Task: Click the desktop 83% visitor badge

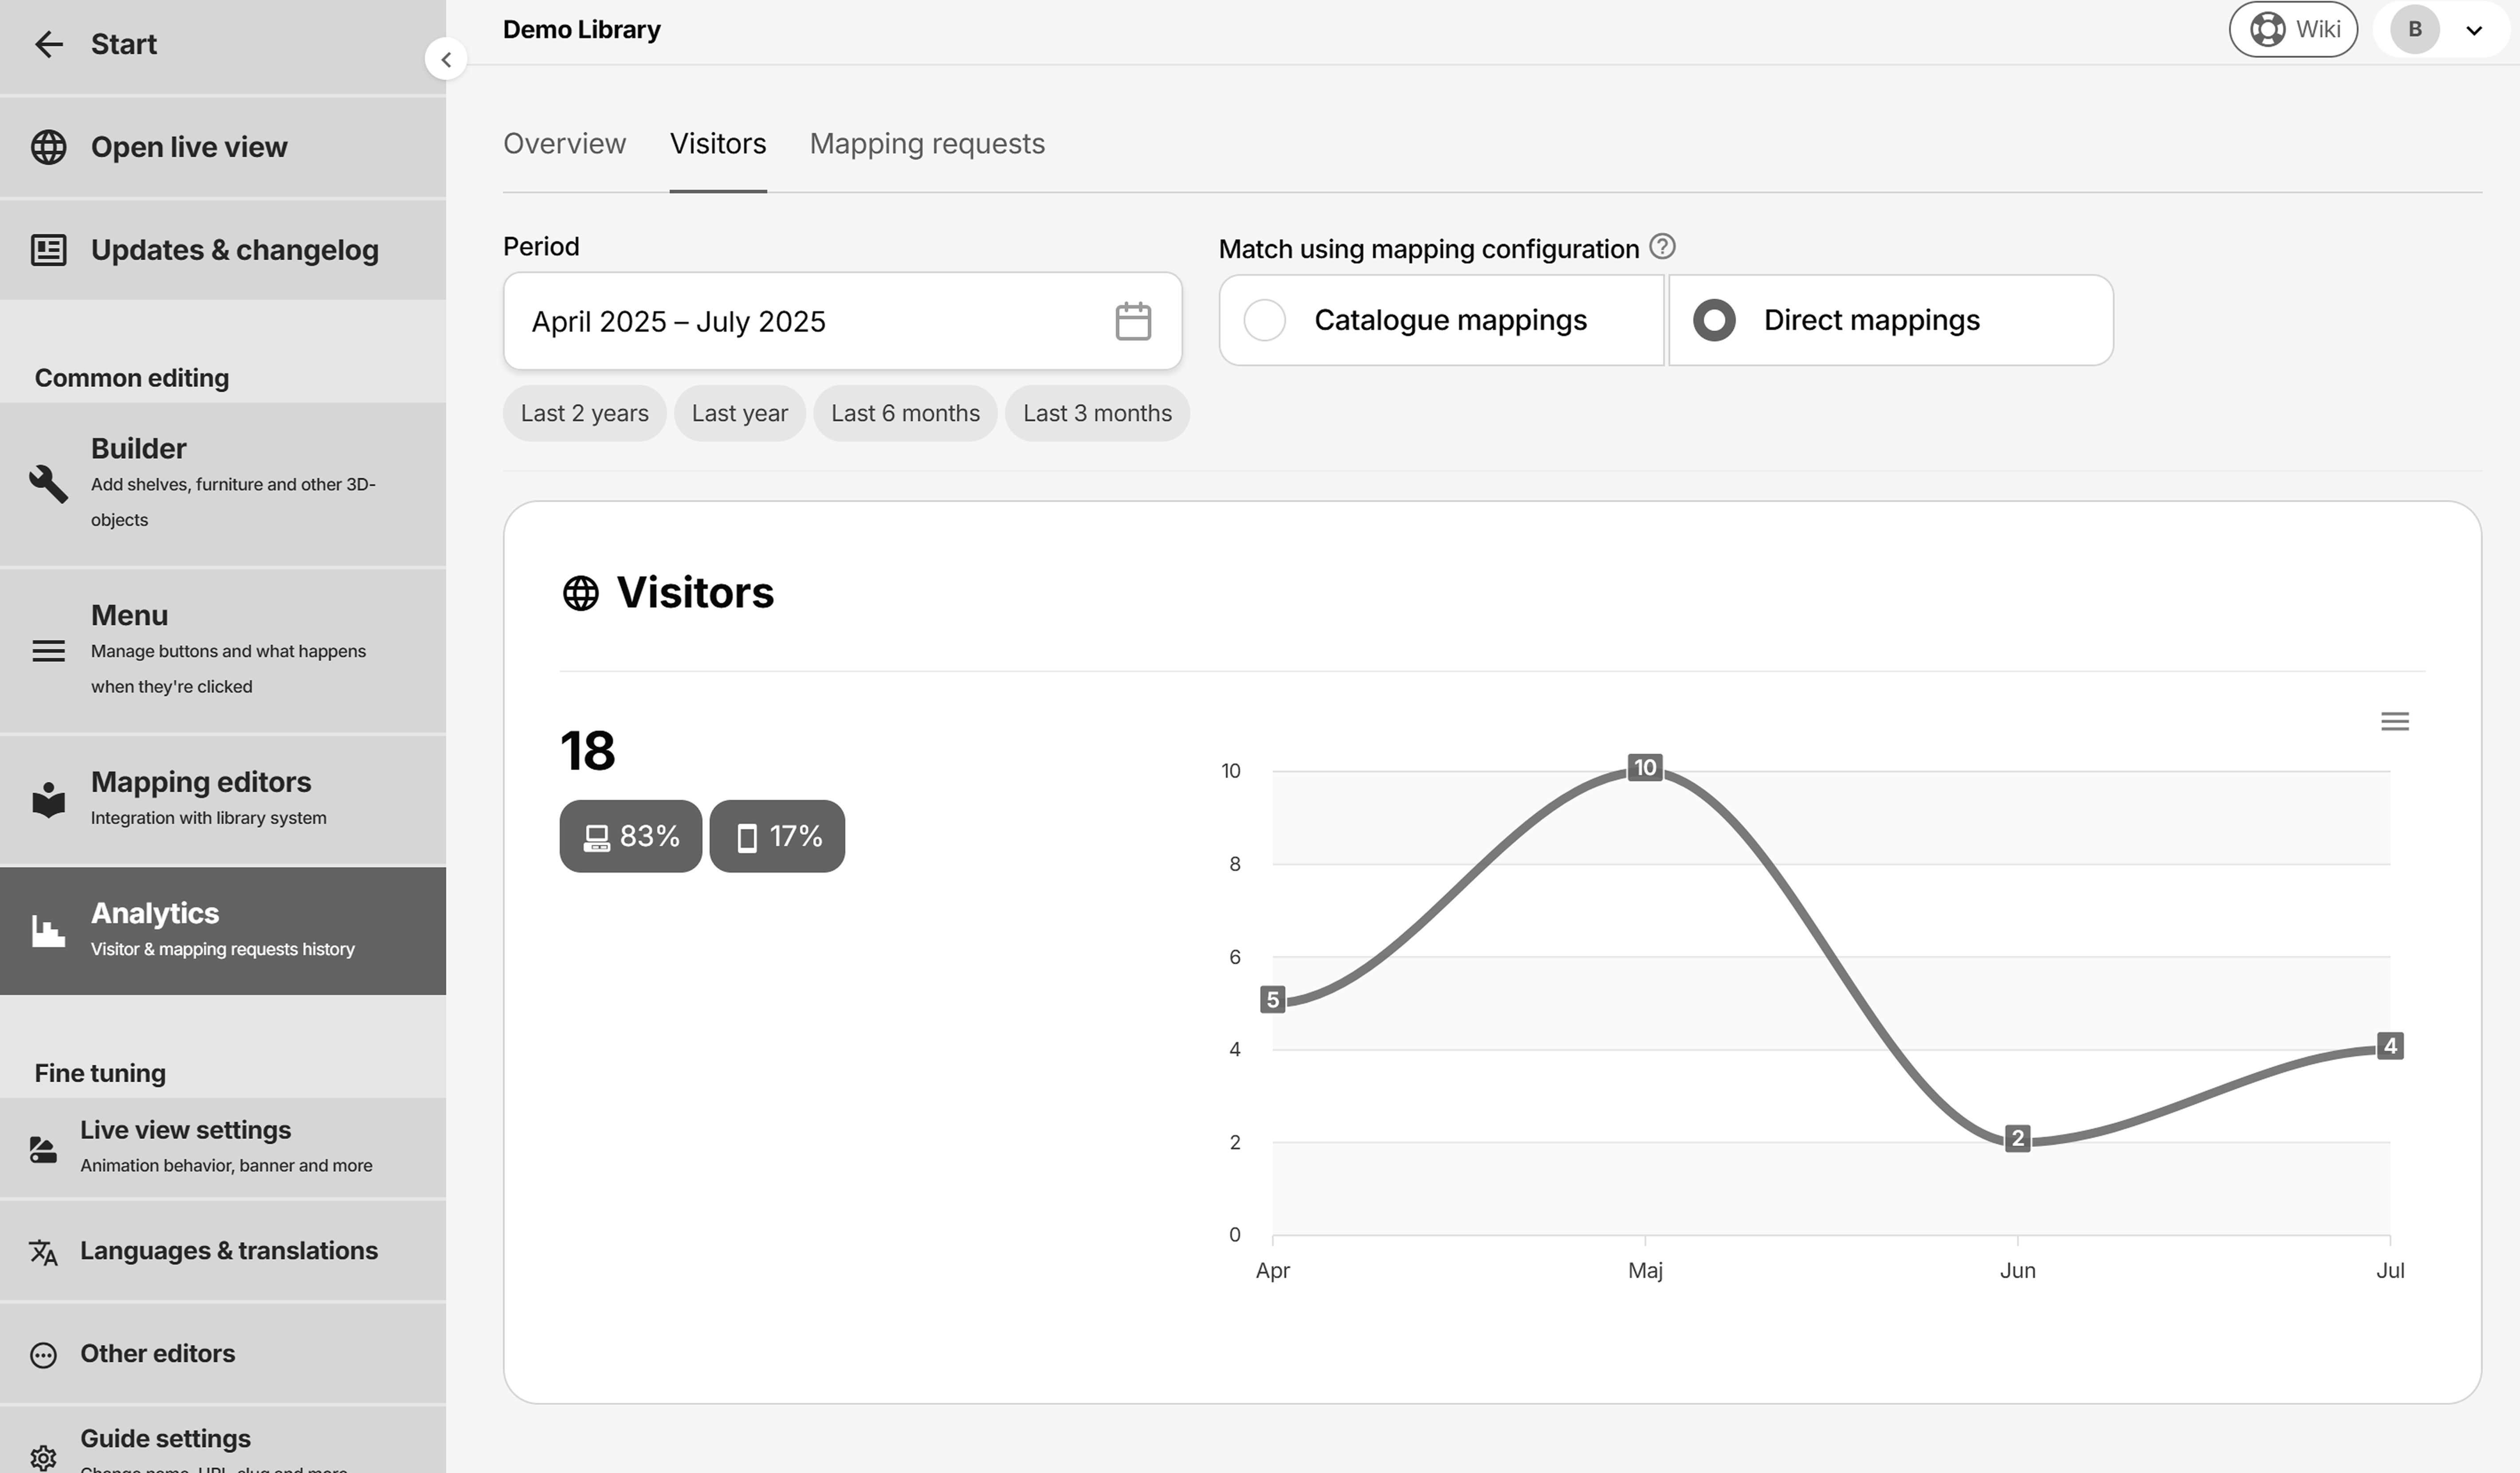Action: point(630,836)
